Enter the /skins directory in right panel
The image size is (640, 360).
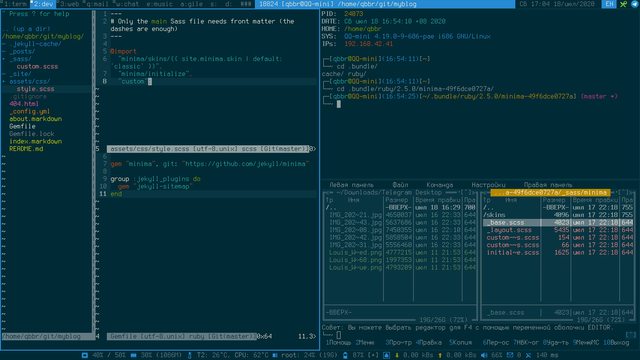pos(494,215)
